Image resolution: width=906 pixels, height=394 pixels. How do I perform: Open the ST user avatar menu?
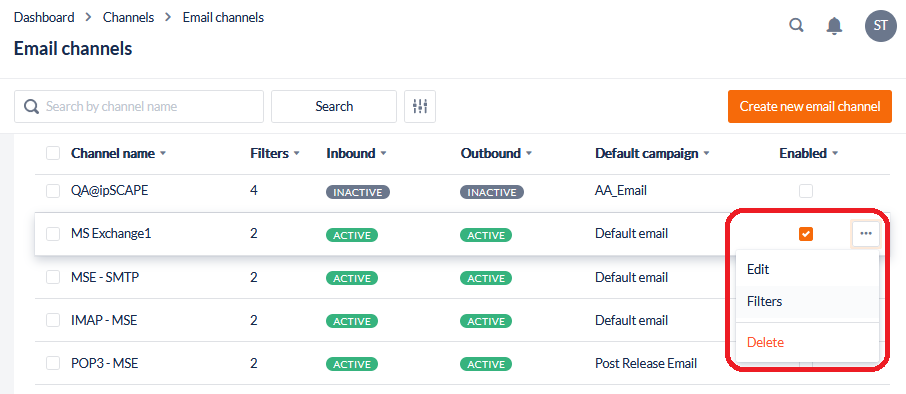(x=881, y=25)
